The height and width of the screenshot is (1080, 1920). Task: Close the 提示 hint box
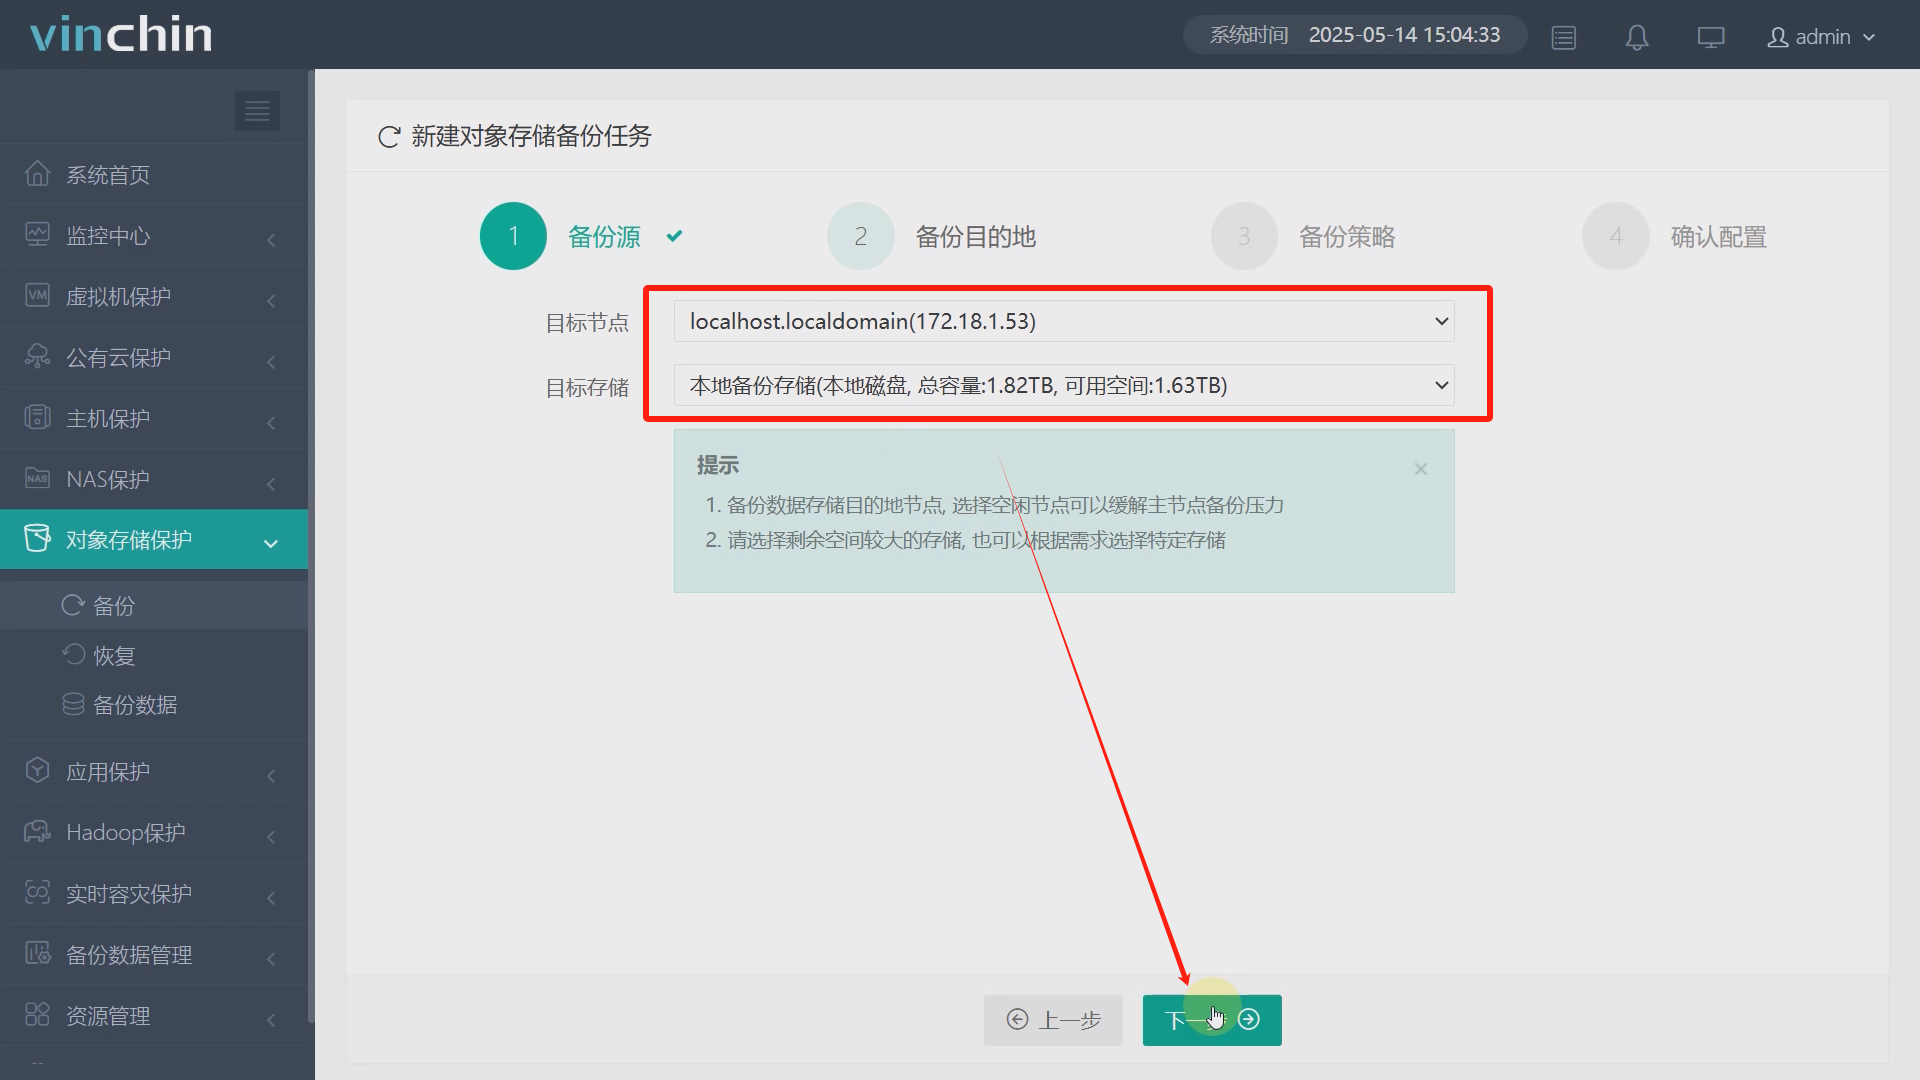(x=1420, y=469)
